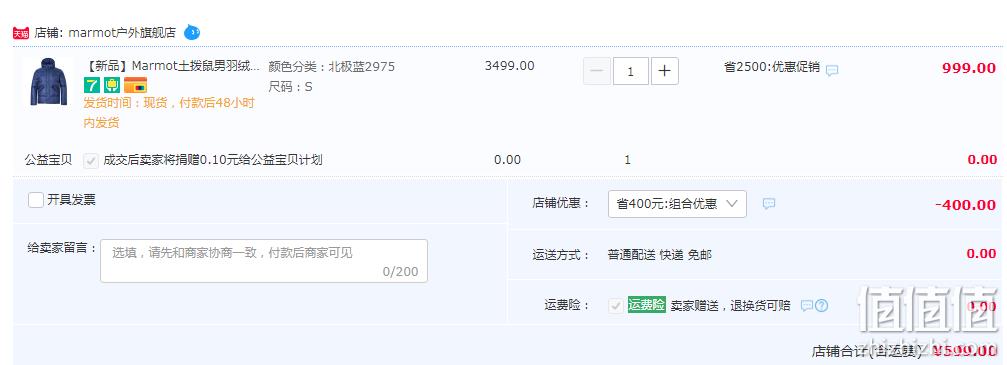Screen dimensions: 1007x365
Task: Click the 卖家赠送，退换货可赔 text
Action: coord(731,306)
